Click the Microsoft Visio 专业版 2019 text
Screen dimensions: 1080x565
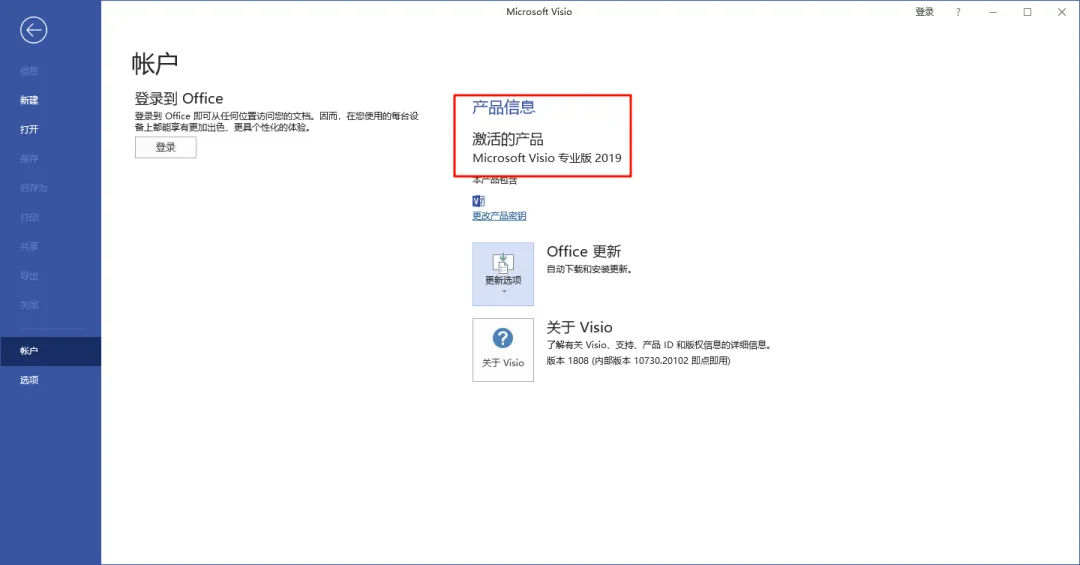[x=547, y=158]
